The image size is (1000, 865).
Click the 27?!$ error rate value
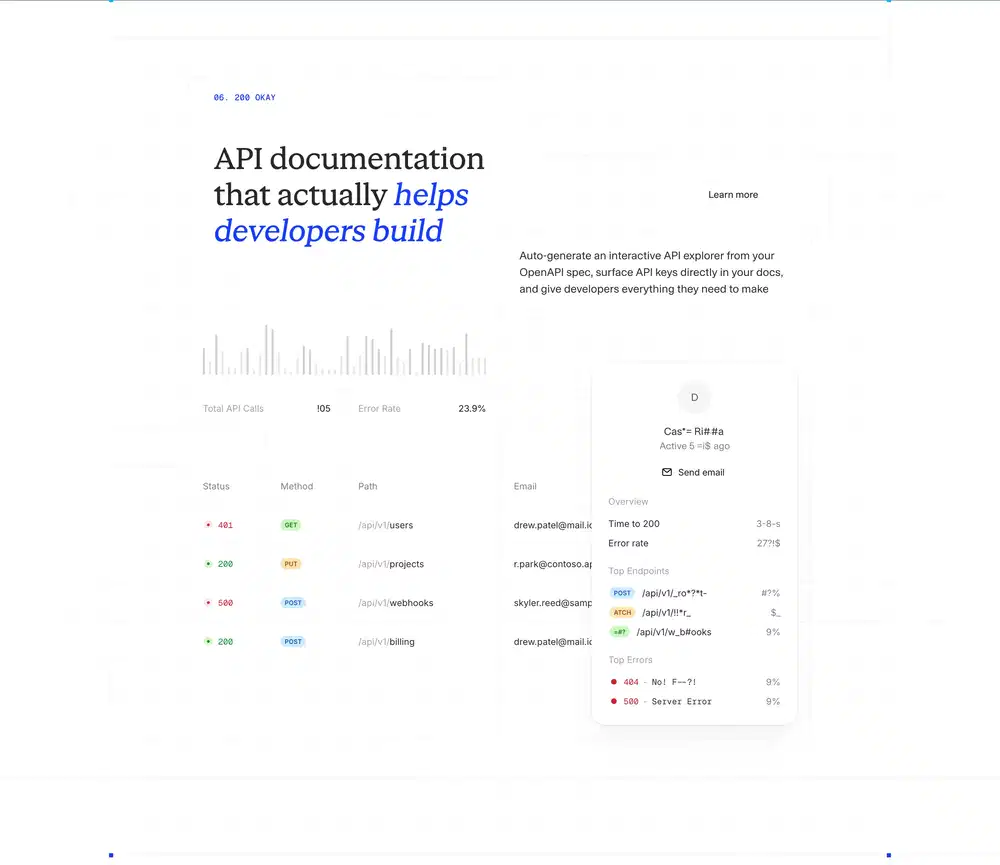click(x=768, y=543)
